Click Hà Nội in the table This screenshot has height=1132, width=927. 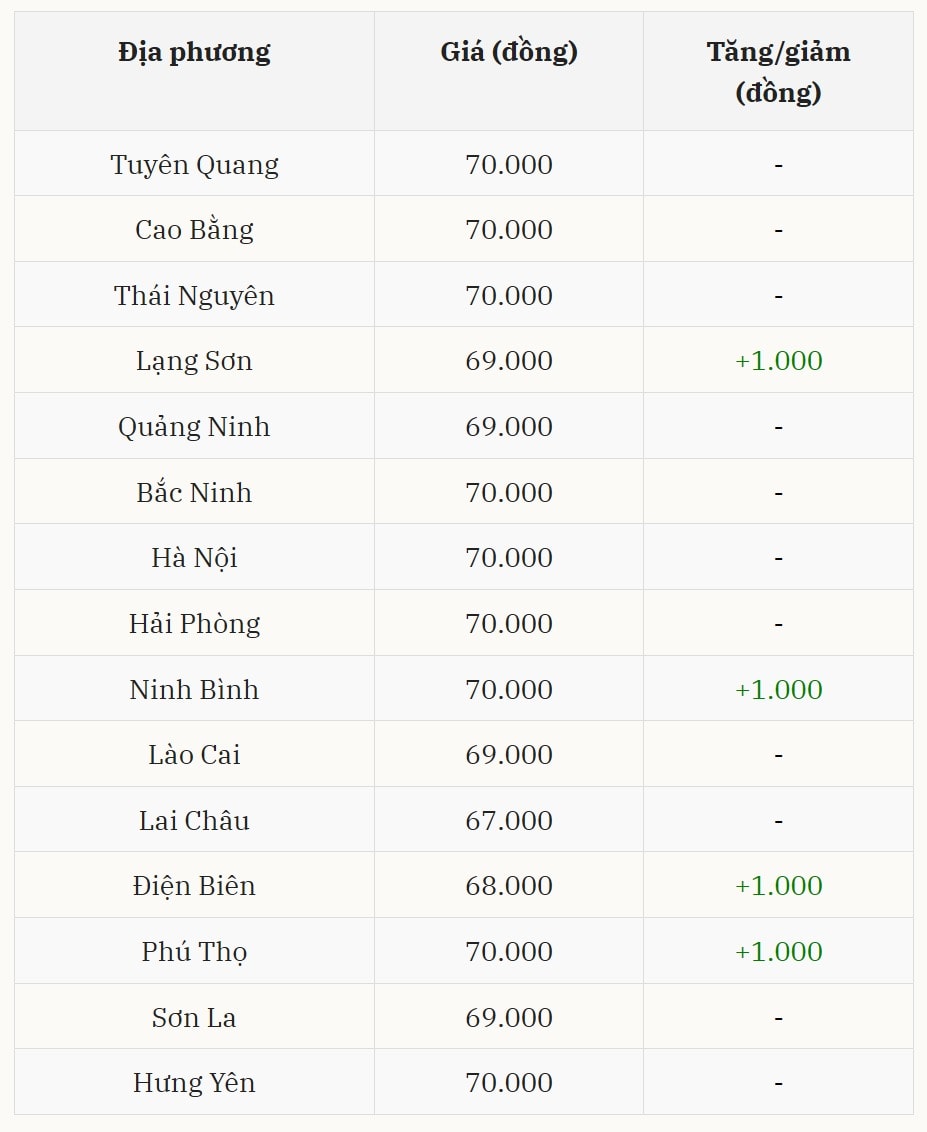coord(194,558)
